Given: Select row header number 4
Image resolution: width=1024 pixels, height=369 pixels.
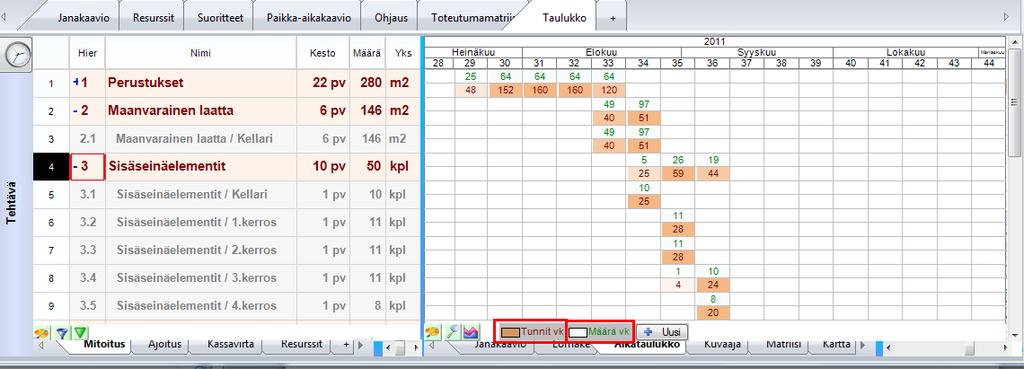Looking at the screenshot, I should click(x=51, y=167).
